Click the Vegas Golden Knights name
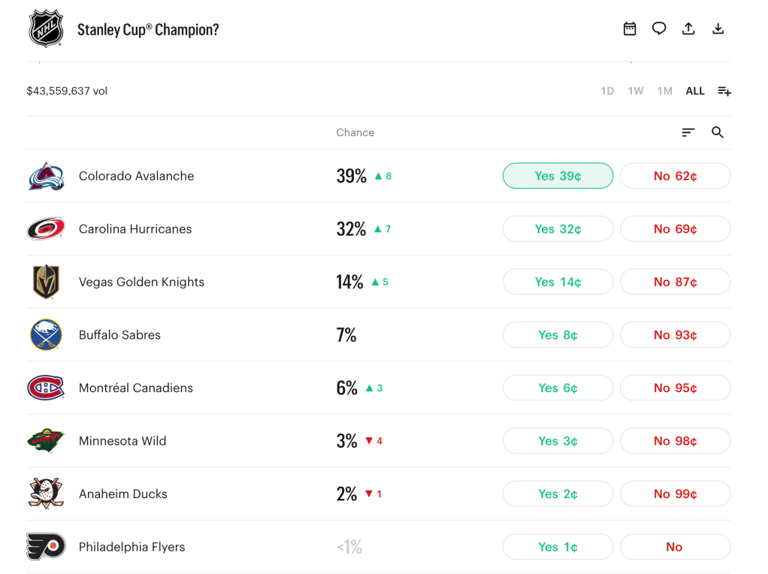 [x=142, y=282]
